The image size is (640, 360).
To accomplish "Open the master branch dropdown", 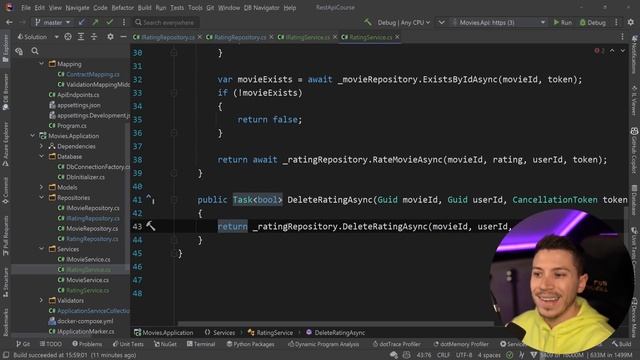I will tap(53, 22).
